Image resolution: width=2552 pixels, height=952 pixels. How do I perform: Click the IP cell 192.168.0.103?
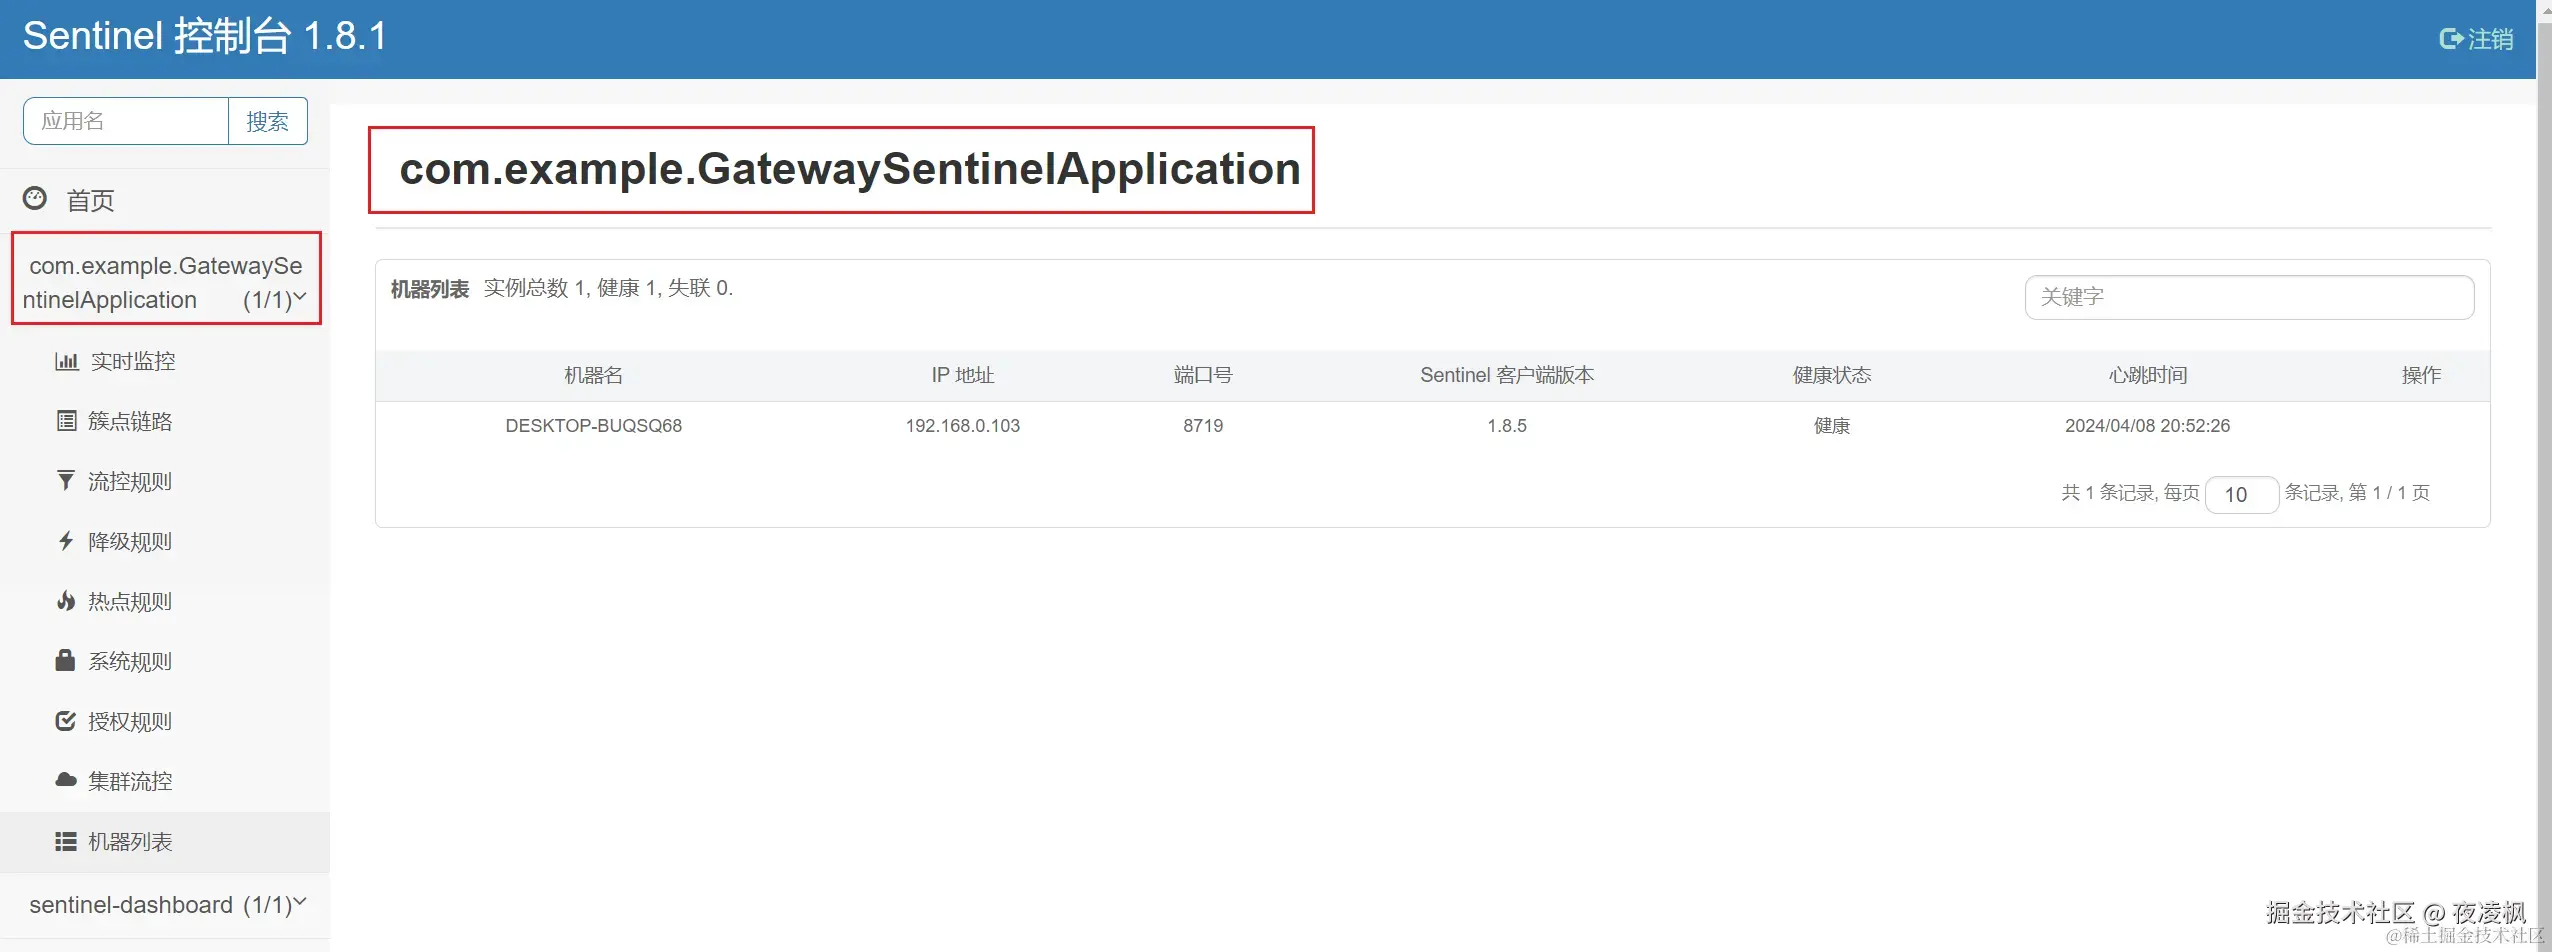pyautogui.click(x=962, y=426)
